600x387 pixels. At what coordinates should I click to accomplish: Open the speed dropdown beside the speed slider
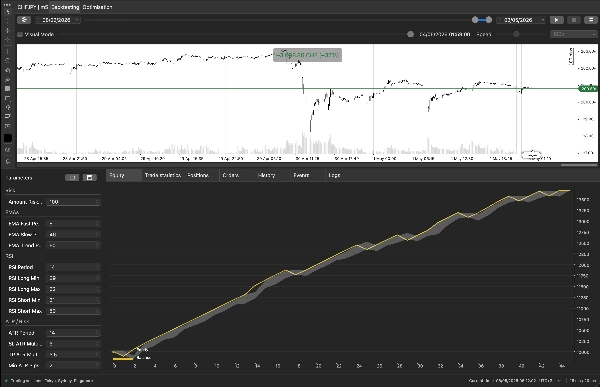[x=573, y=34]
